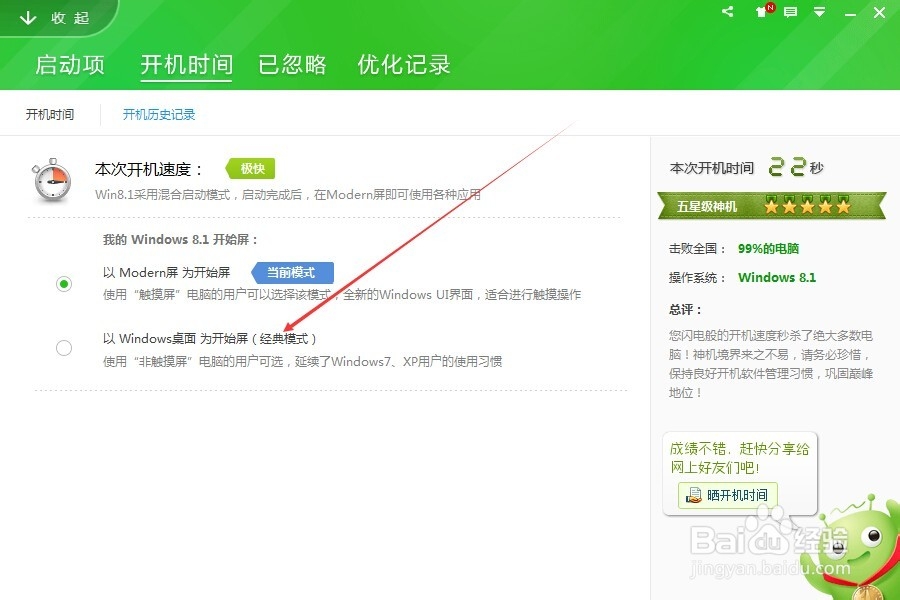The image size is (900, 600).
Task: Click the Win8.1采用混合启动模式 description text
Action: point(288,195)
